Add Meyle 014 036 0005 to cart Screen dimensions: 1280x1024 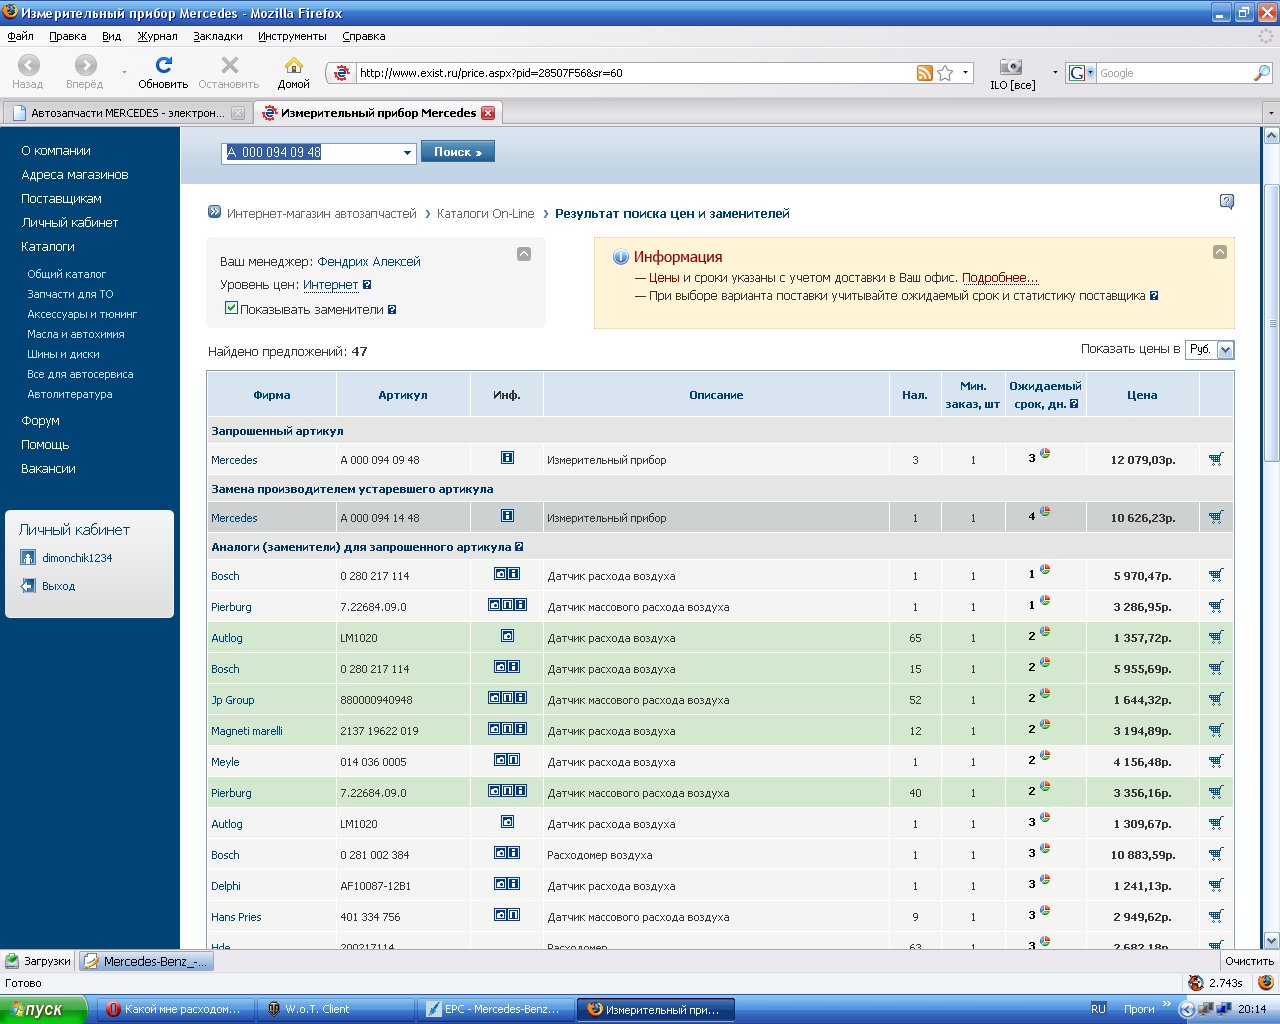(1216, 762)
